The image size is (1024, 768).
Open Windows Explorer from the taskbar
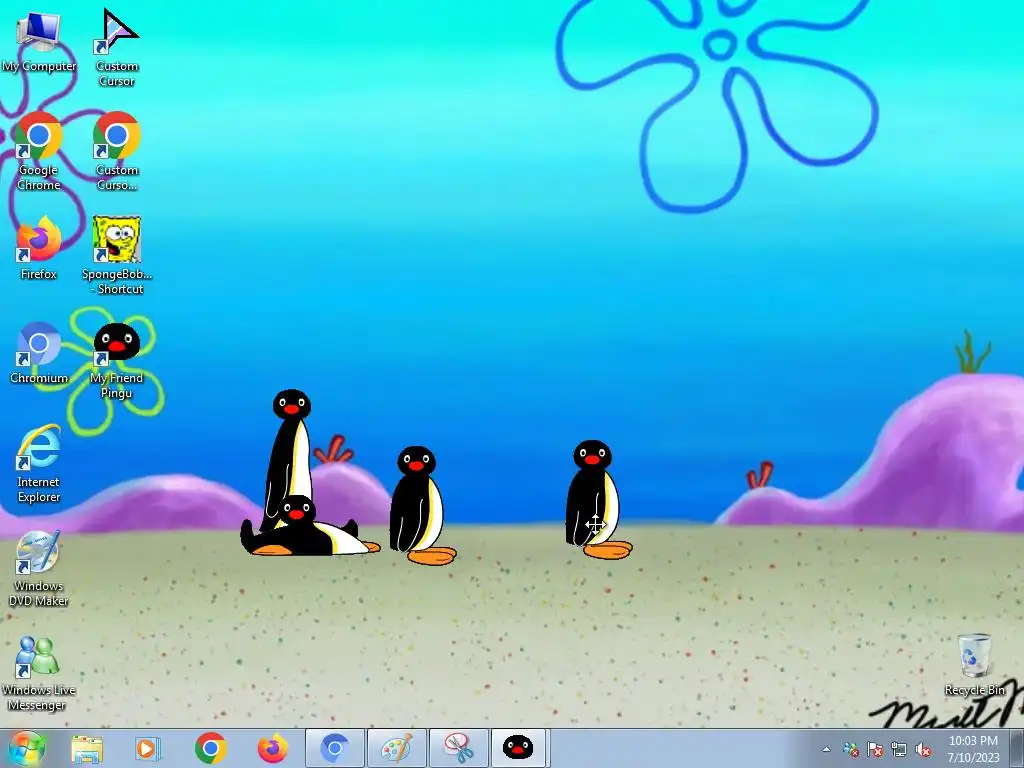(87, 748)
